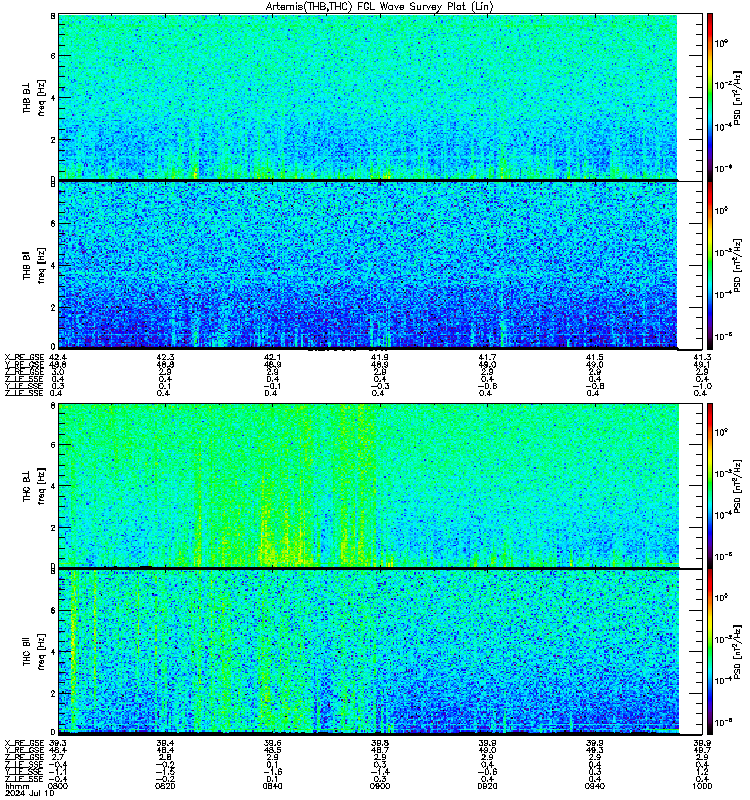Click the hhmm axis unit label
Image resolution: width=750 pixels, height=800 pixels.
(x=17, y=786)
